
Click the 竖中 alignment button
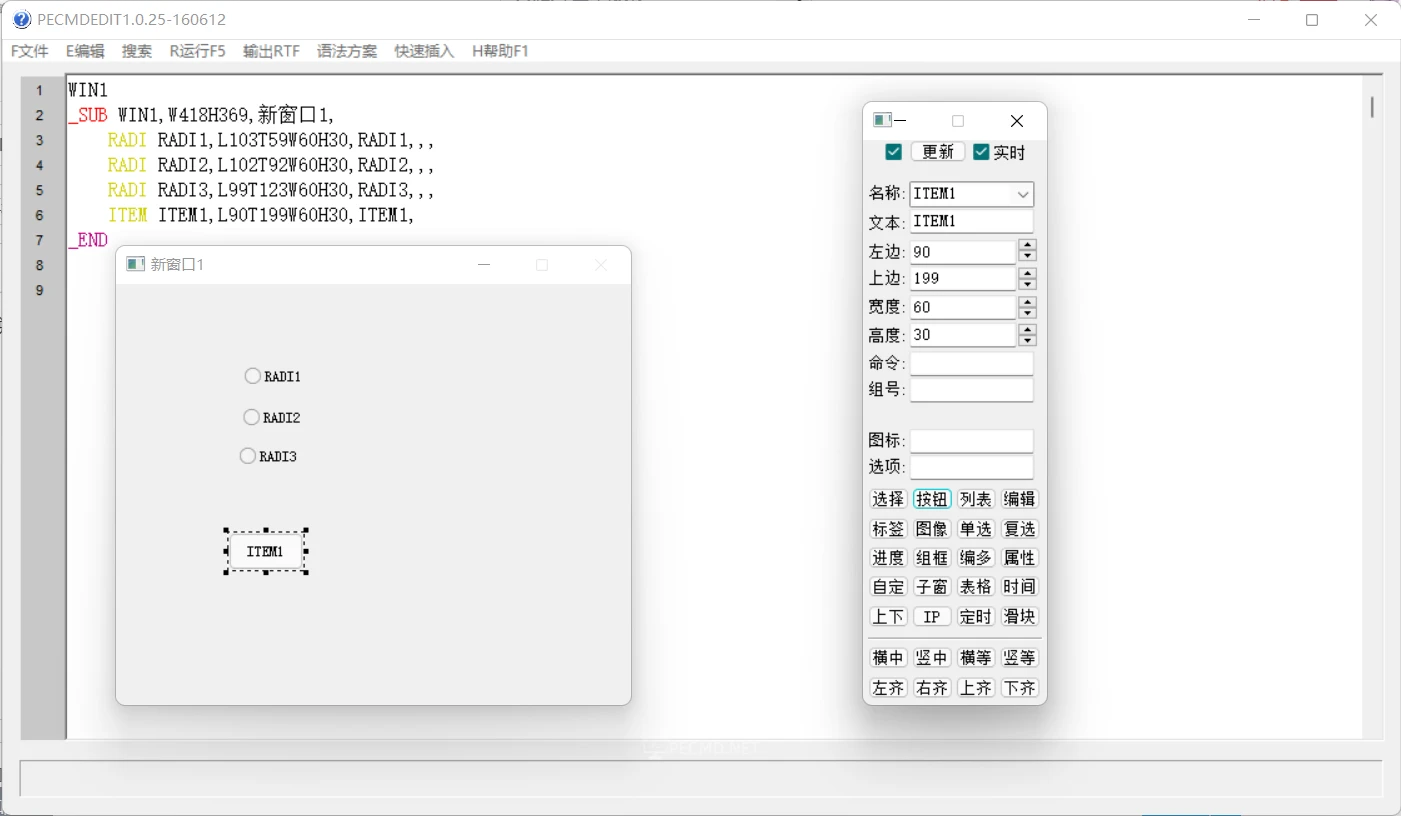click(932, 658)
